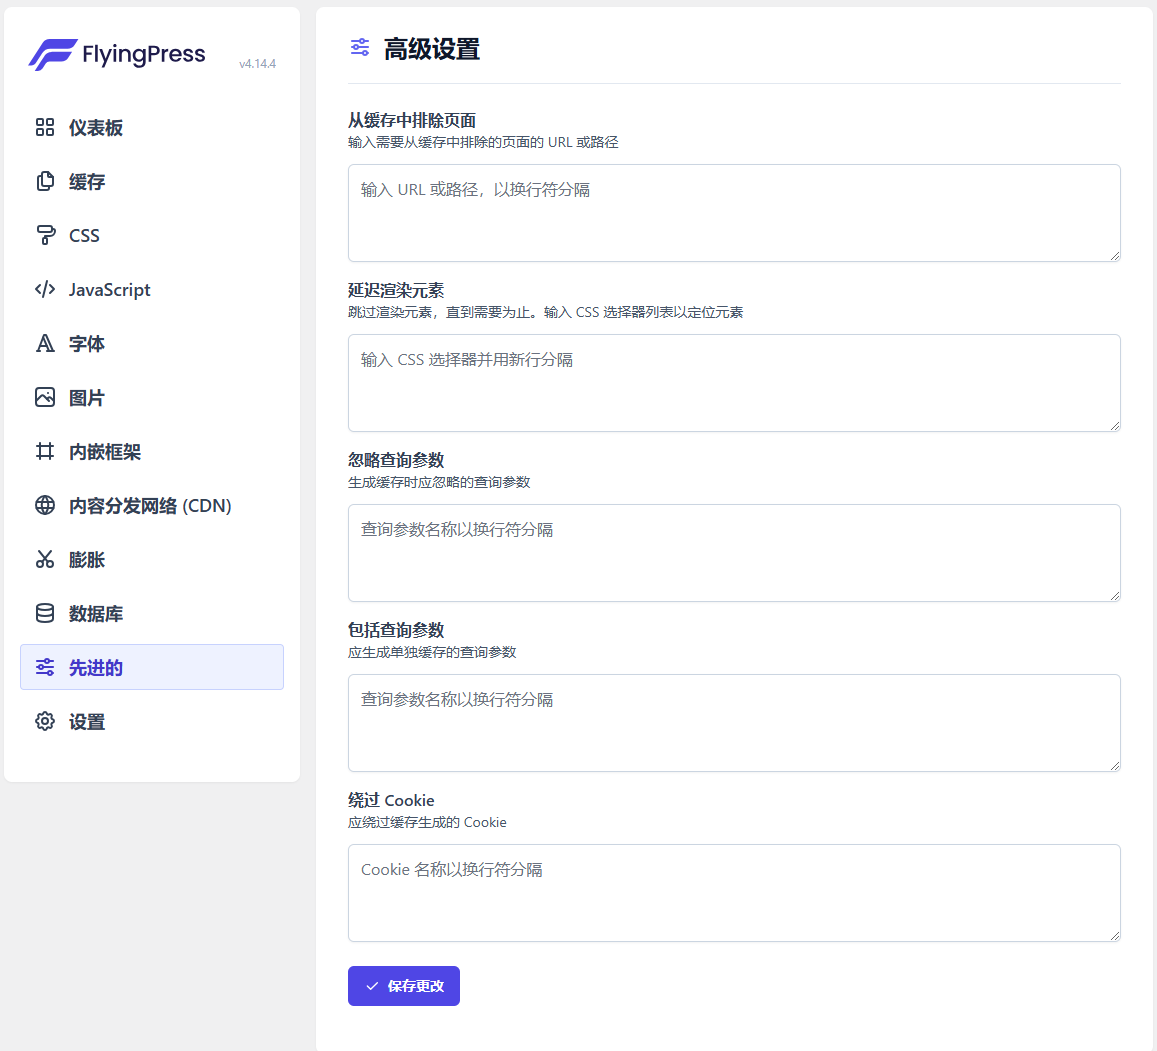Go to the JavaScript settings page
This screenshot has width=1157, height=1051.
[110, 289]
